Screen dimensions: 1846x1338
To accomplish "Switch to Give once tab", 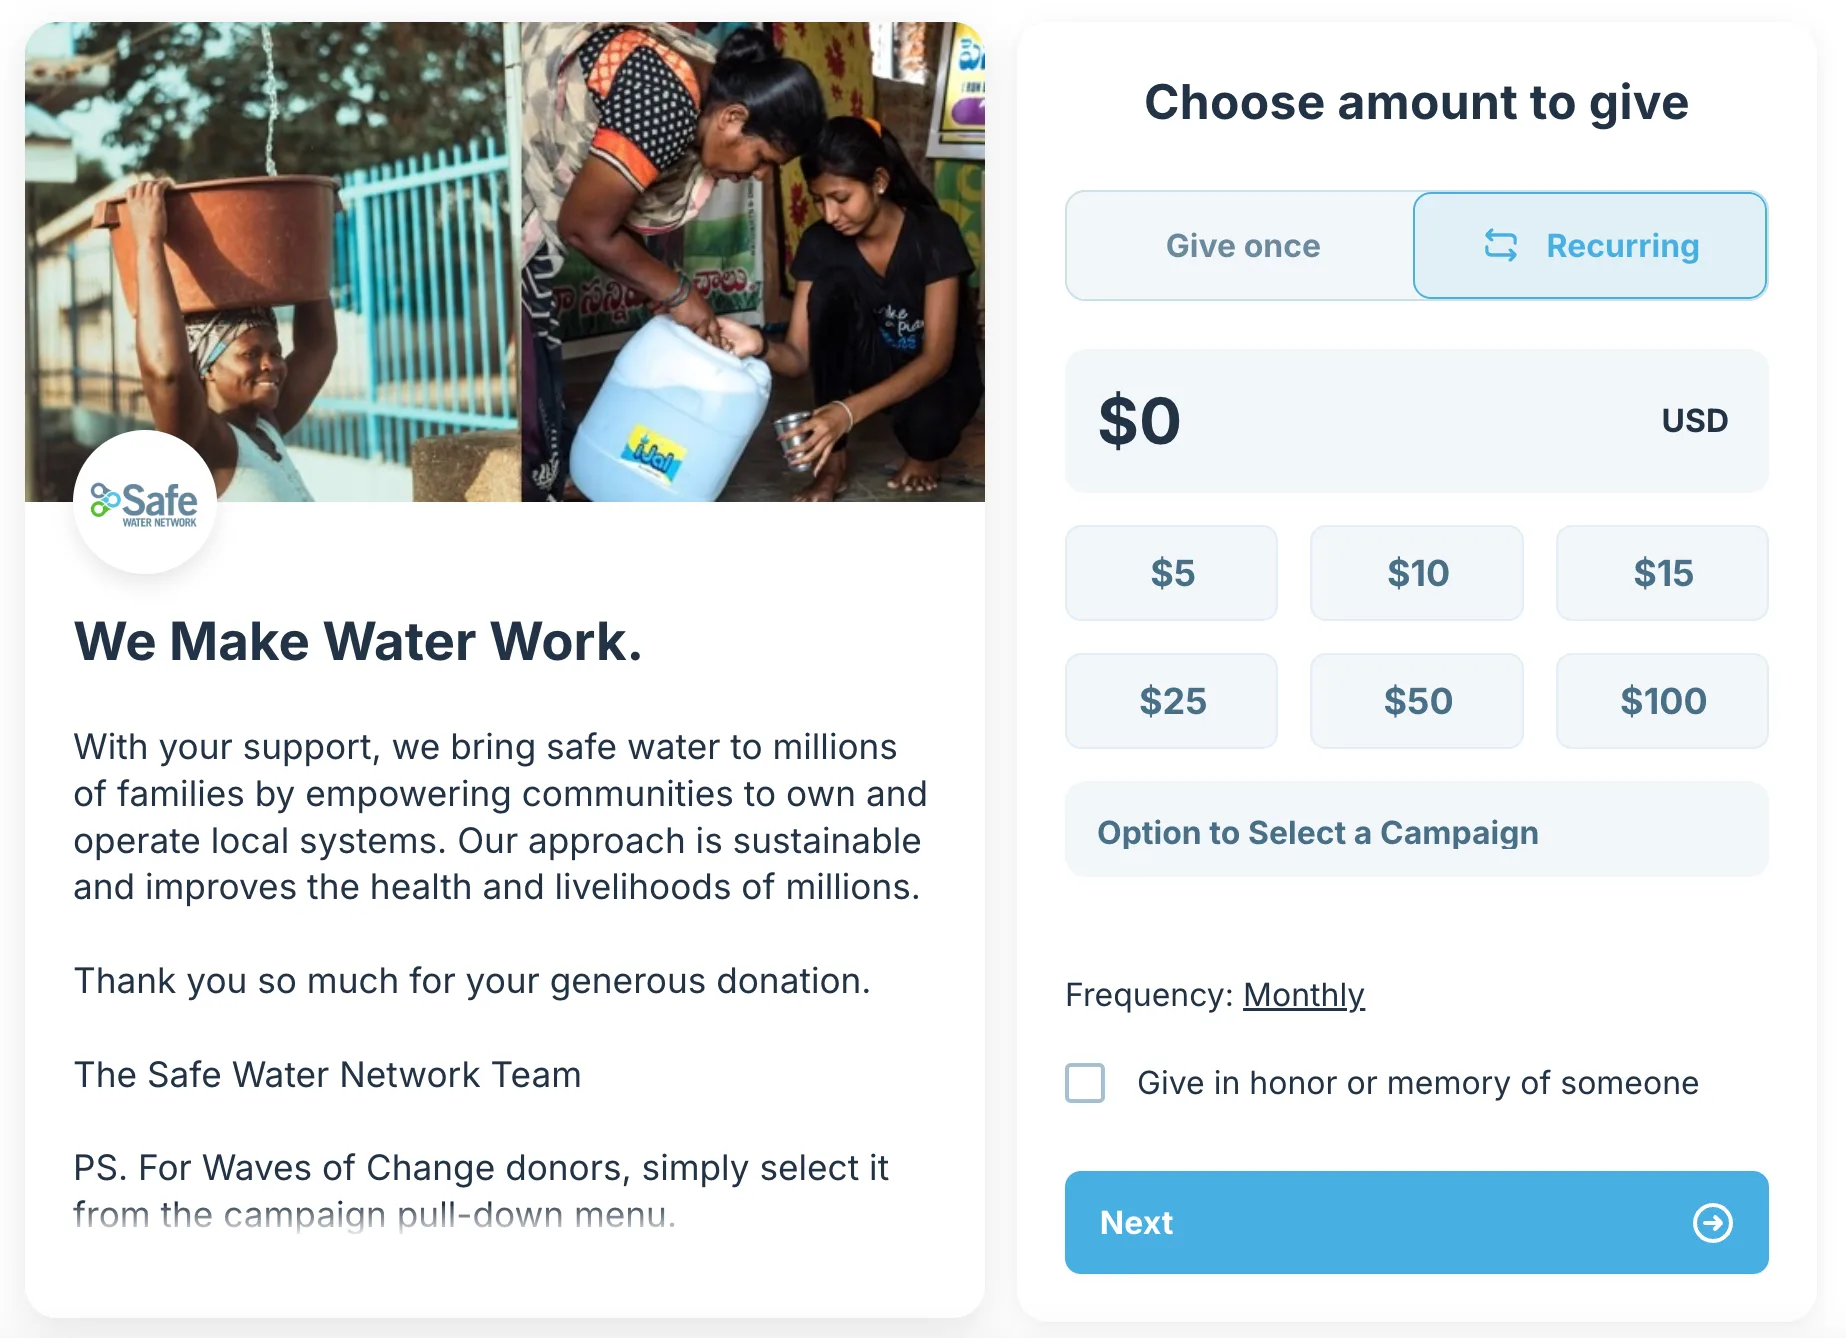I will 1242,245.
